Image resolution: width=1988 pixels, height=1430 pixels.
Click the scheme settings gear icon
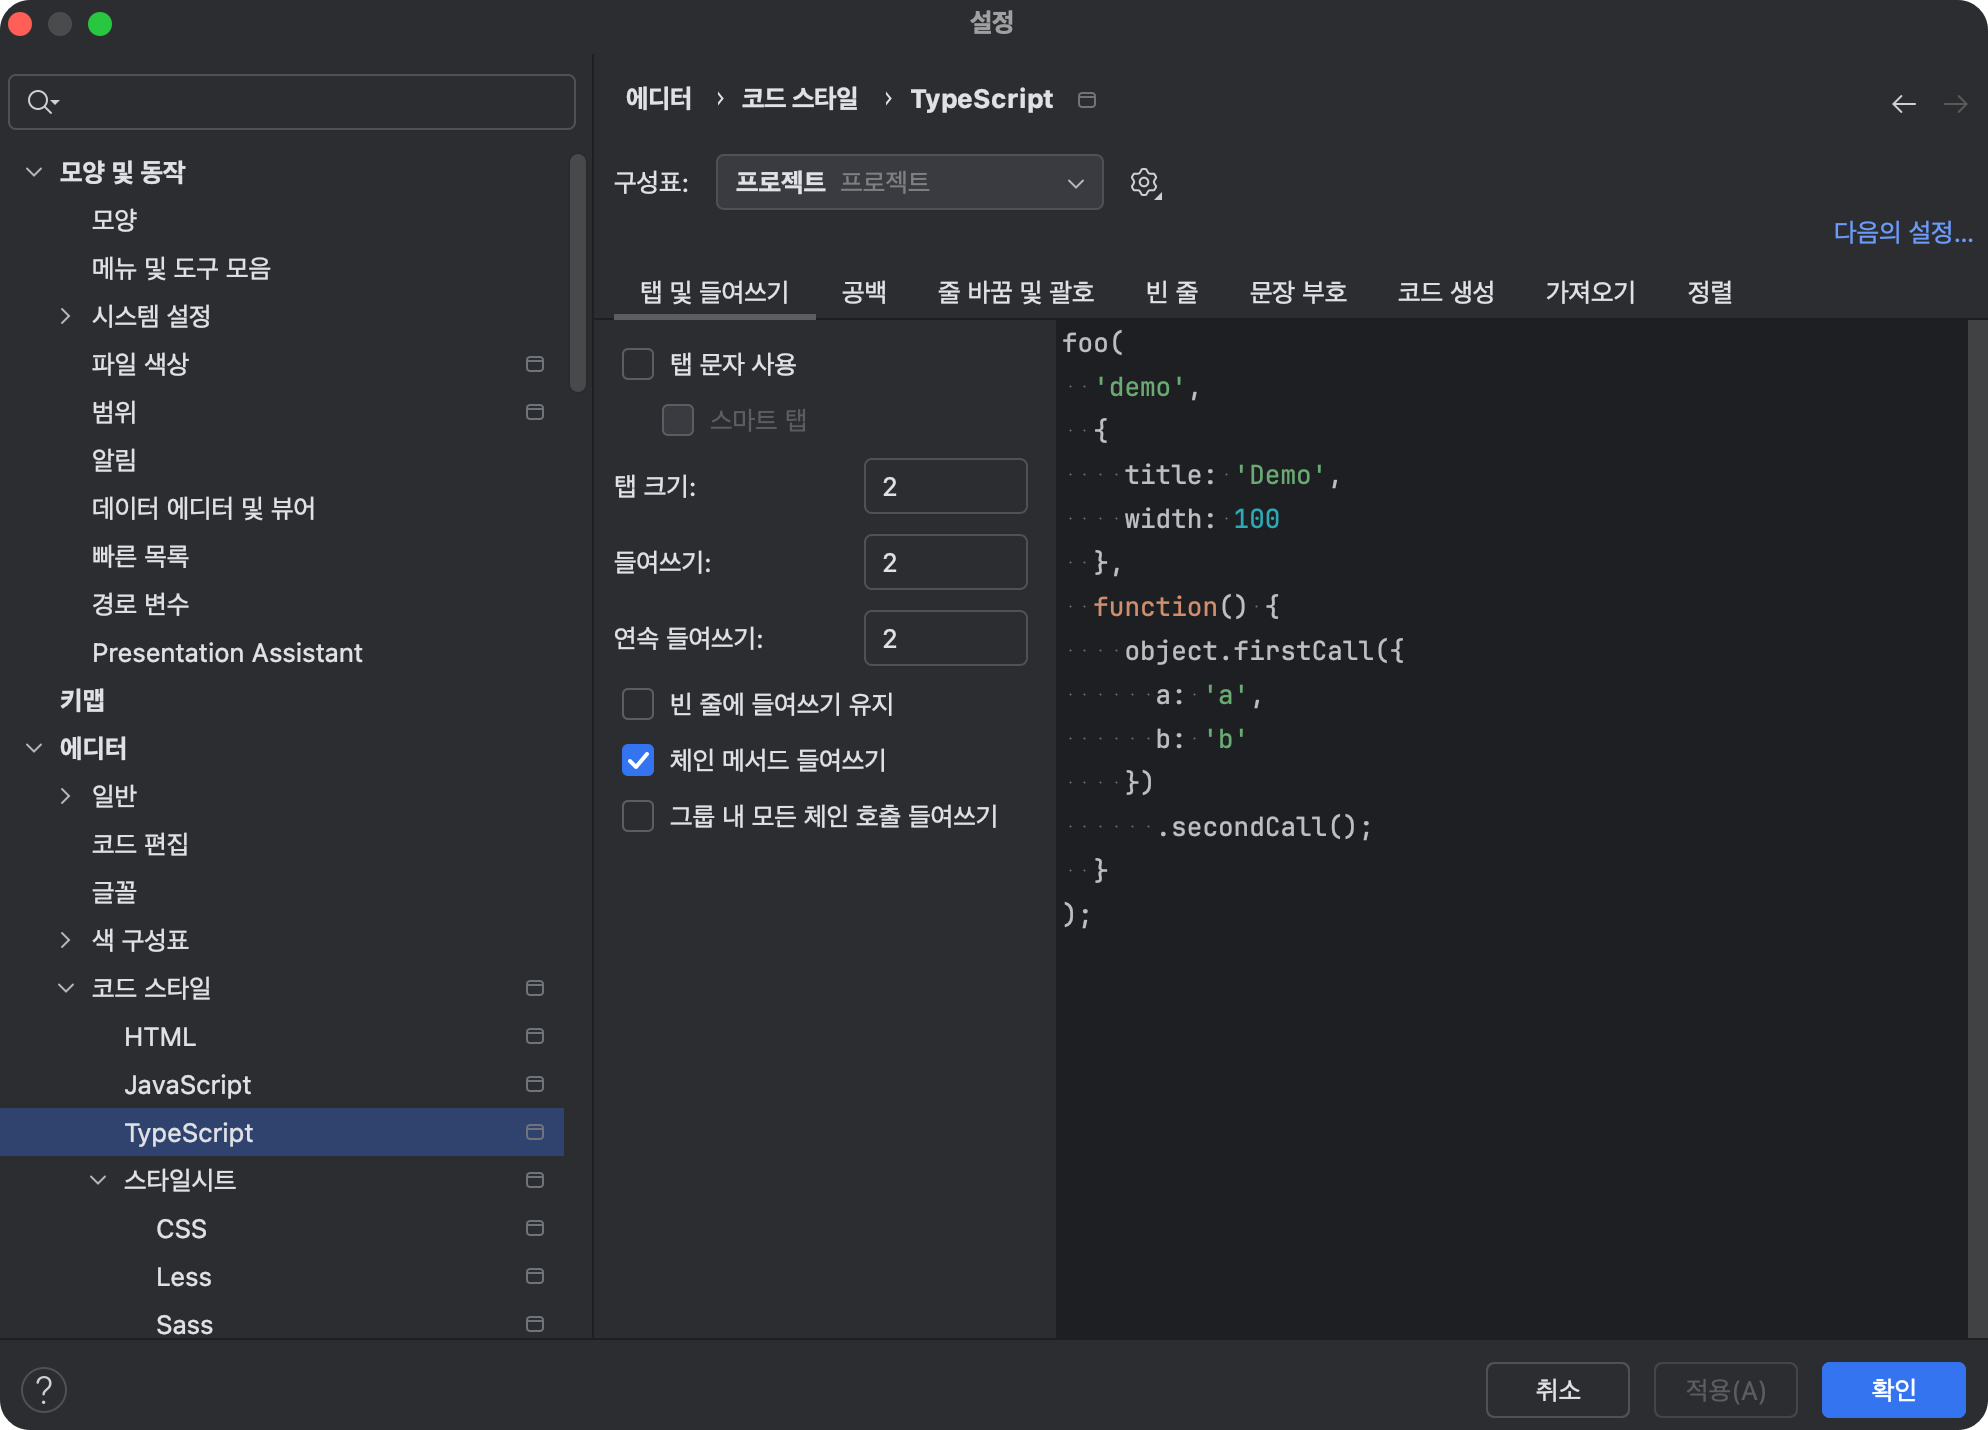point(1145,183)
